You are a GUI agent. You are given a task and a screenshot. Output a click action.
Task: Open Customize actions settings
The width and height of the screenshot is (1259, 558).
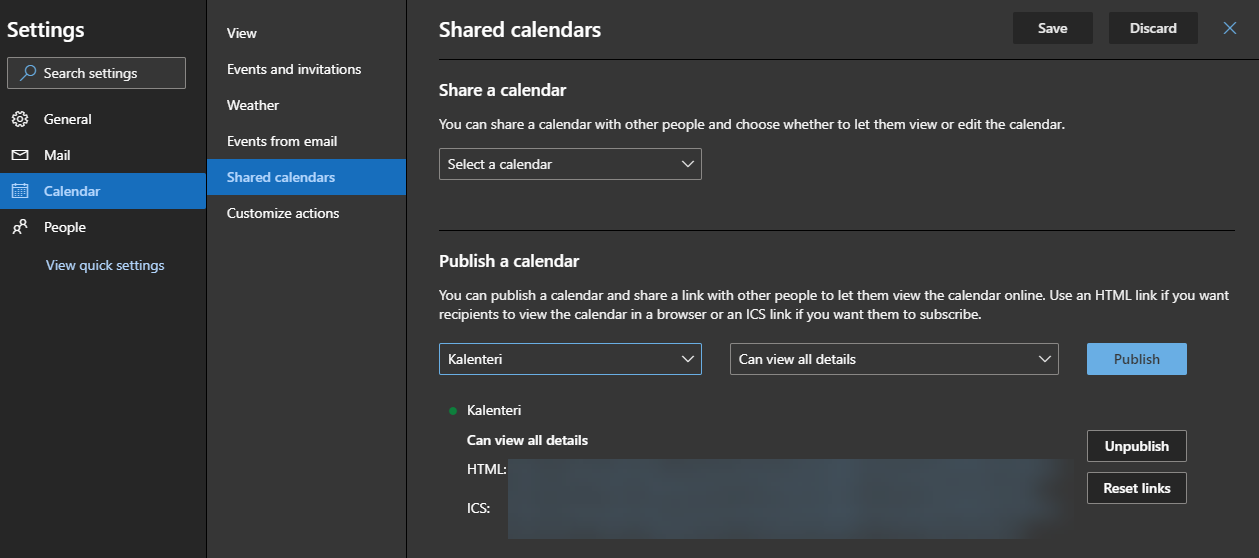click(283, 213)
